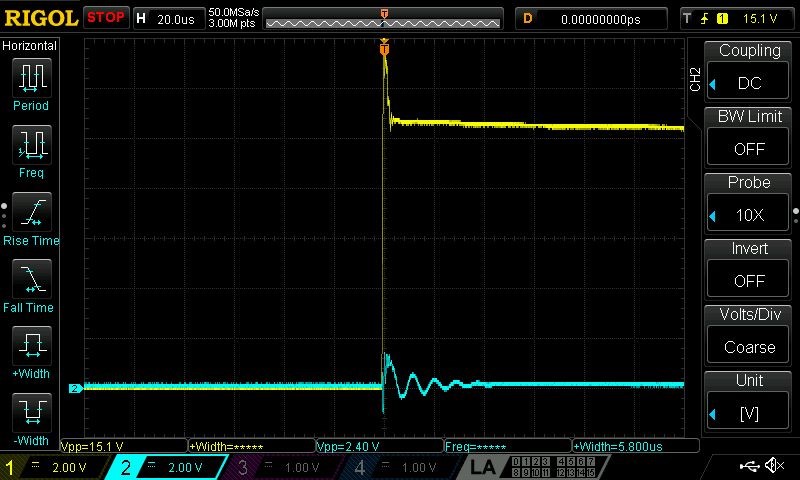The image size is (800, 480).
Task: Select the Period measurement icon
Action: pyautogui.click(x=32, y=78)
